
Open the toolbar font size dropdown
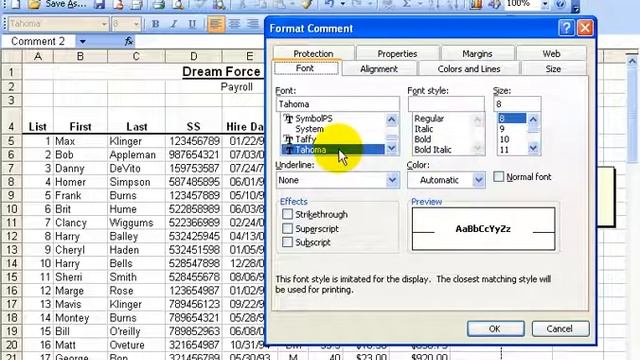[136, 24]
